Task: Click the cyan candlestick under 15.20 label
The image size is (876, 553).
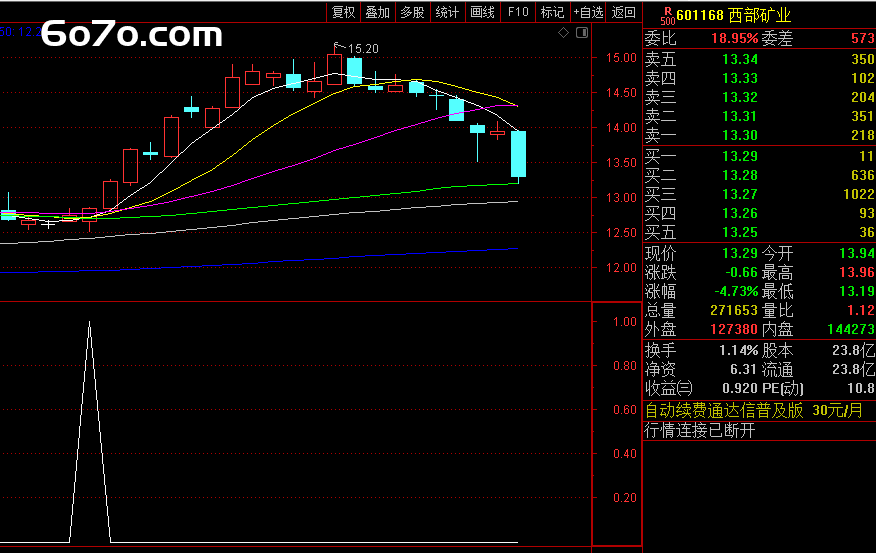Action: [354, 71]
